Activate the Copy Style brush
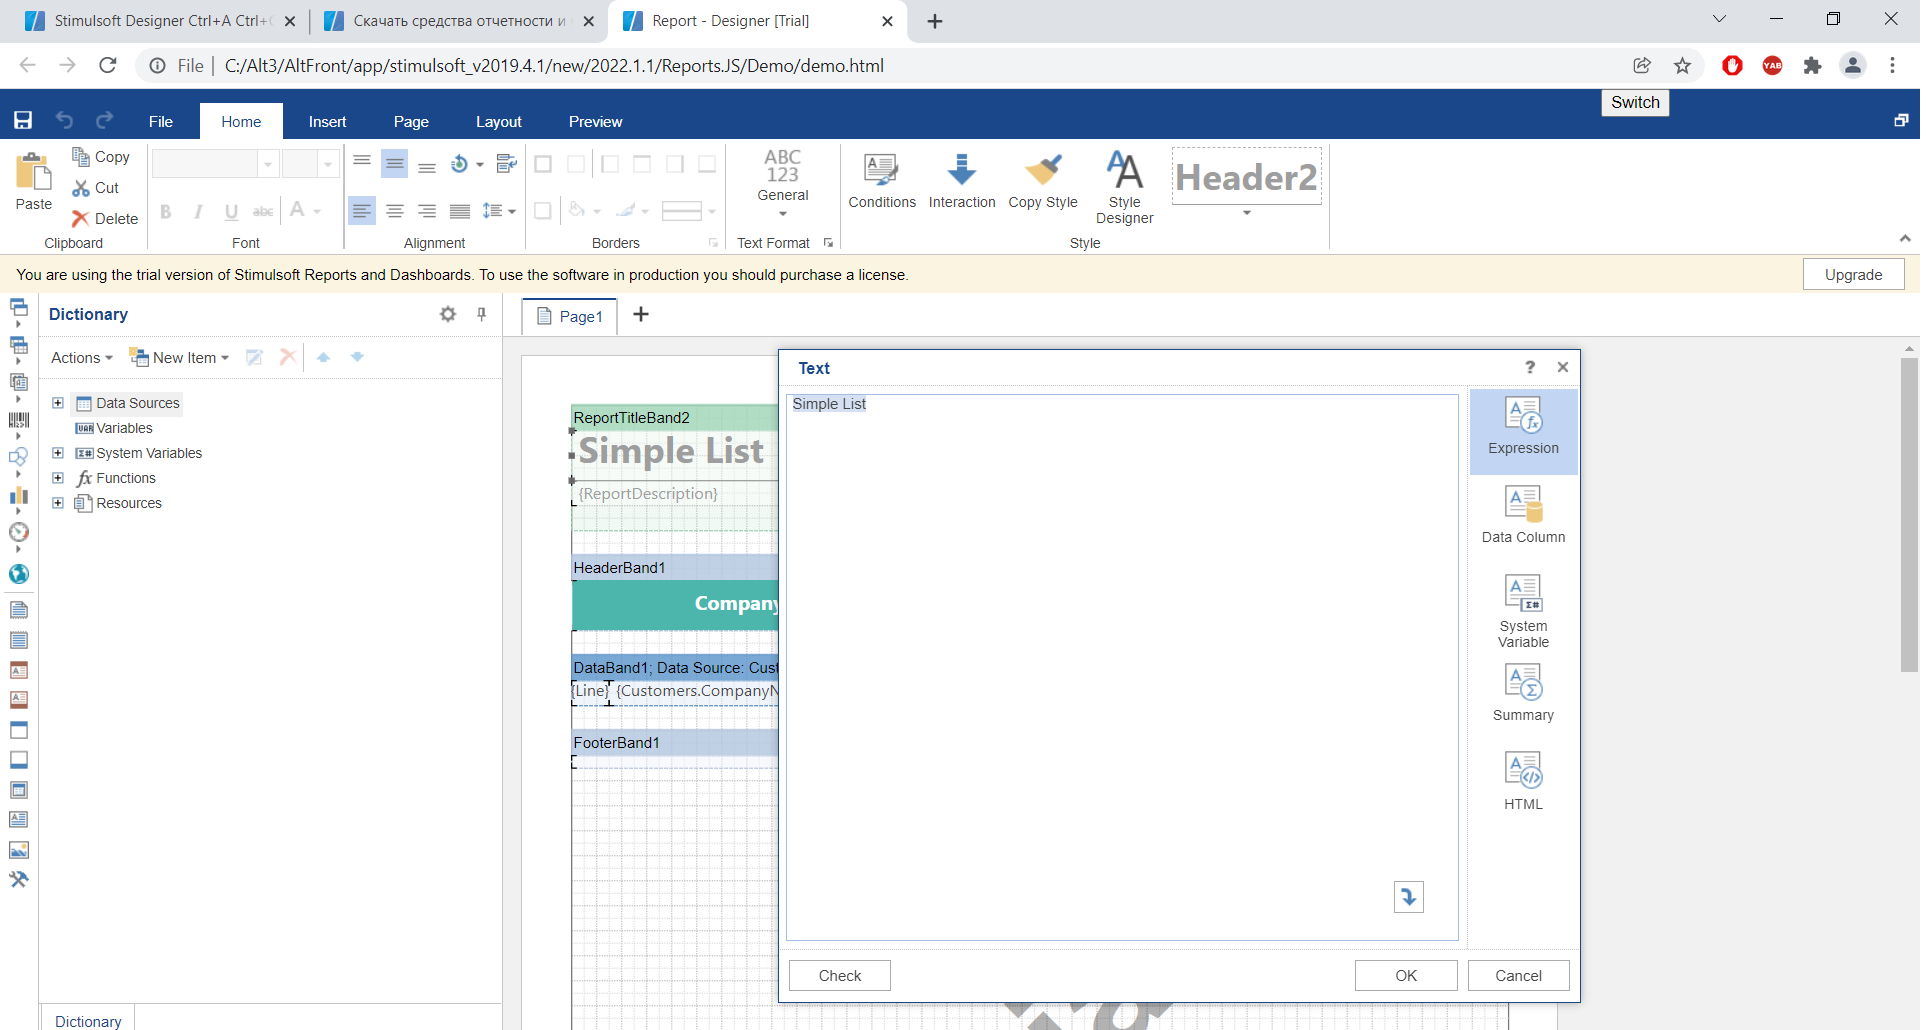The image size is (1926, 1030). (x=1043, y=181)
